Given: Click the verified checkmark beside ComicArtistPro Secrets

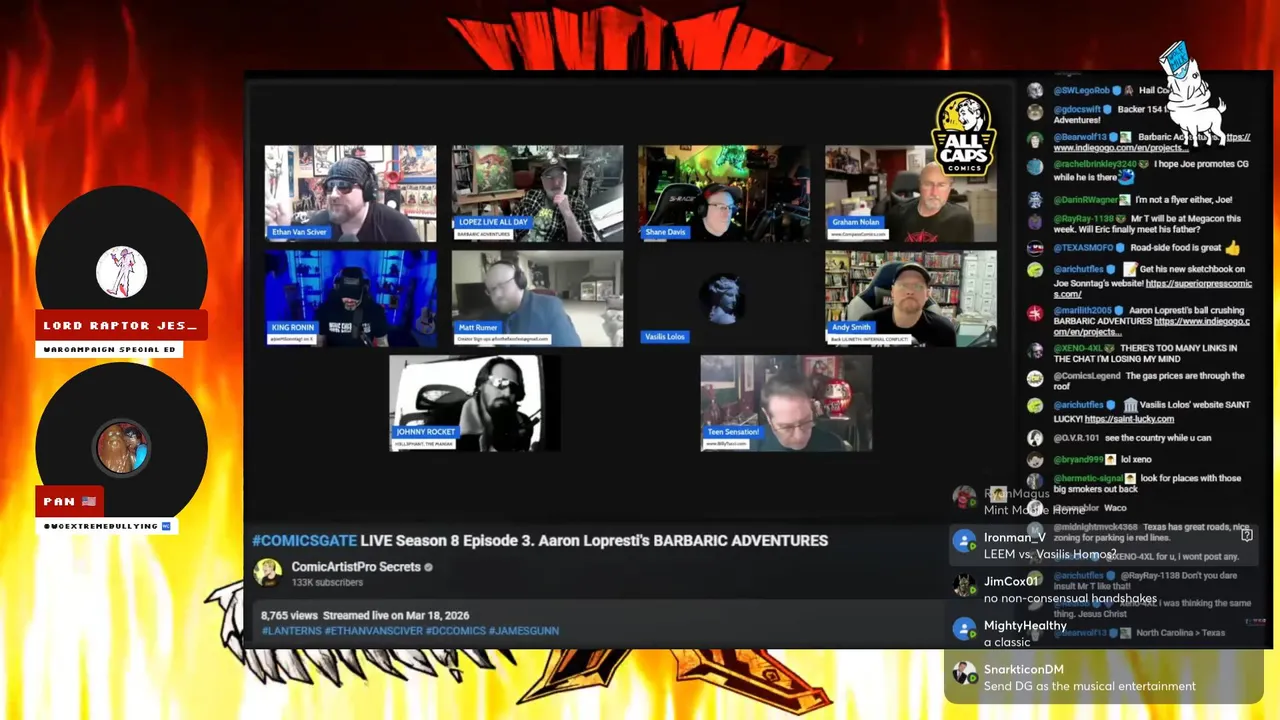Looking at the screenshot, I should click(x=429, y=567).
